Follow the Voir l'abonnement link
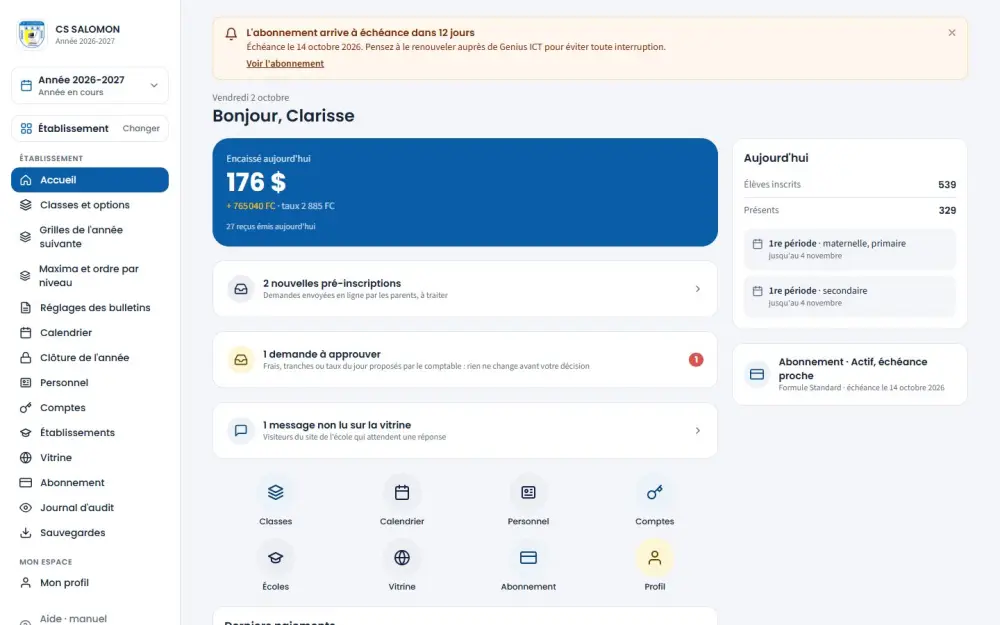 point(285,64)
